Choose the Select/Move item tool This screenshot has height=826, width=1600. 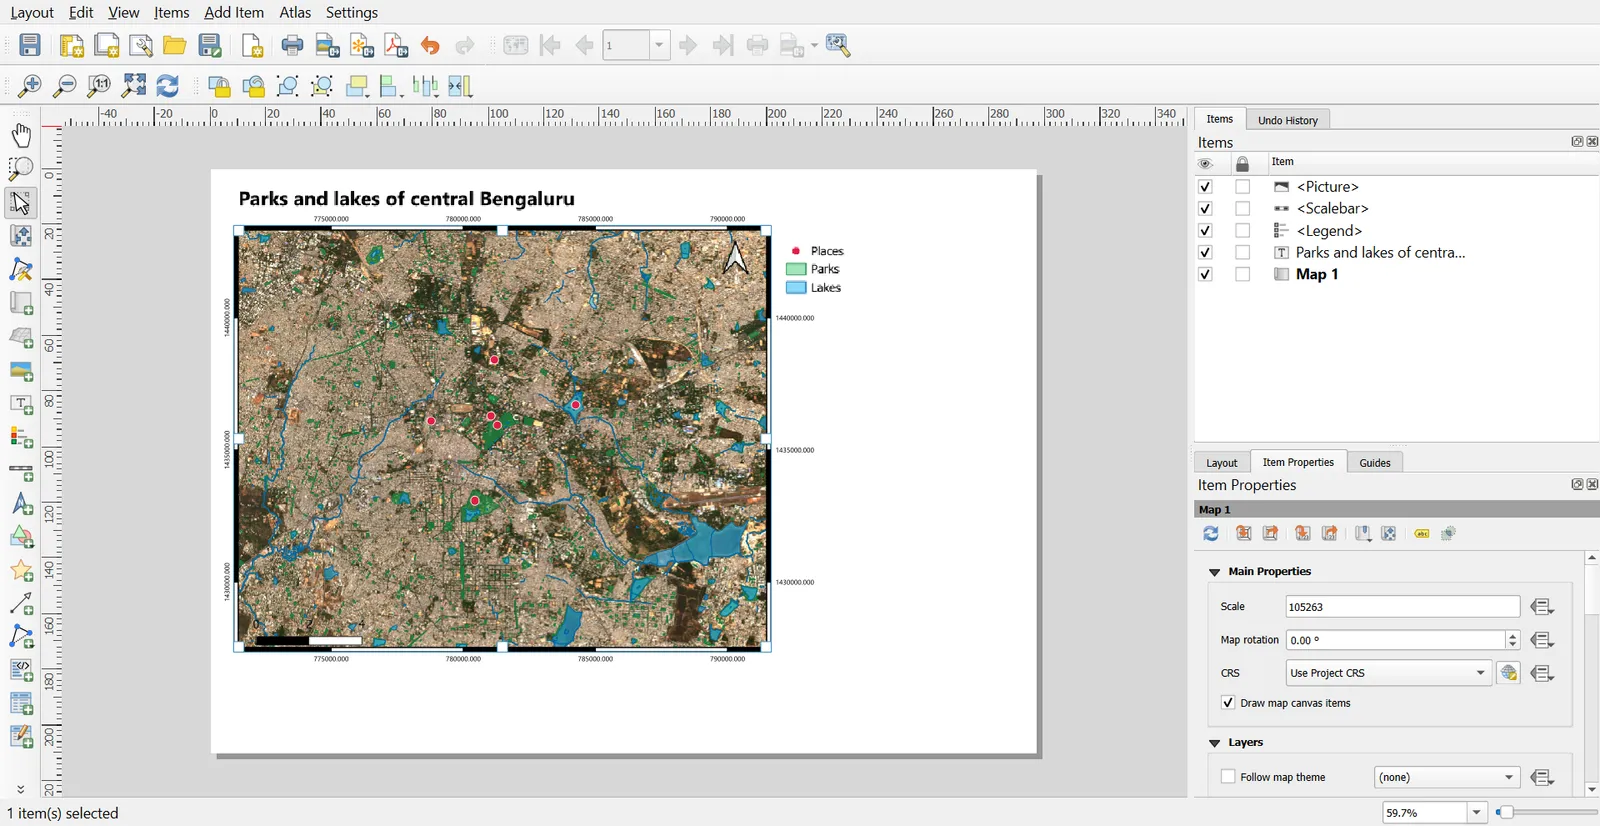(x=21, y=202)
